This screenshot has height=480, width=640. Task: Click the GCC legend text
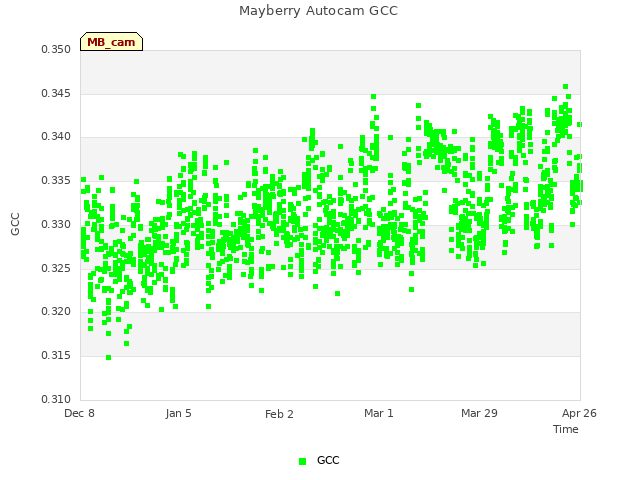coord(328,460)
